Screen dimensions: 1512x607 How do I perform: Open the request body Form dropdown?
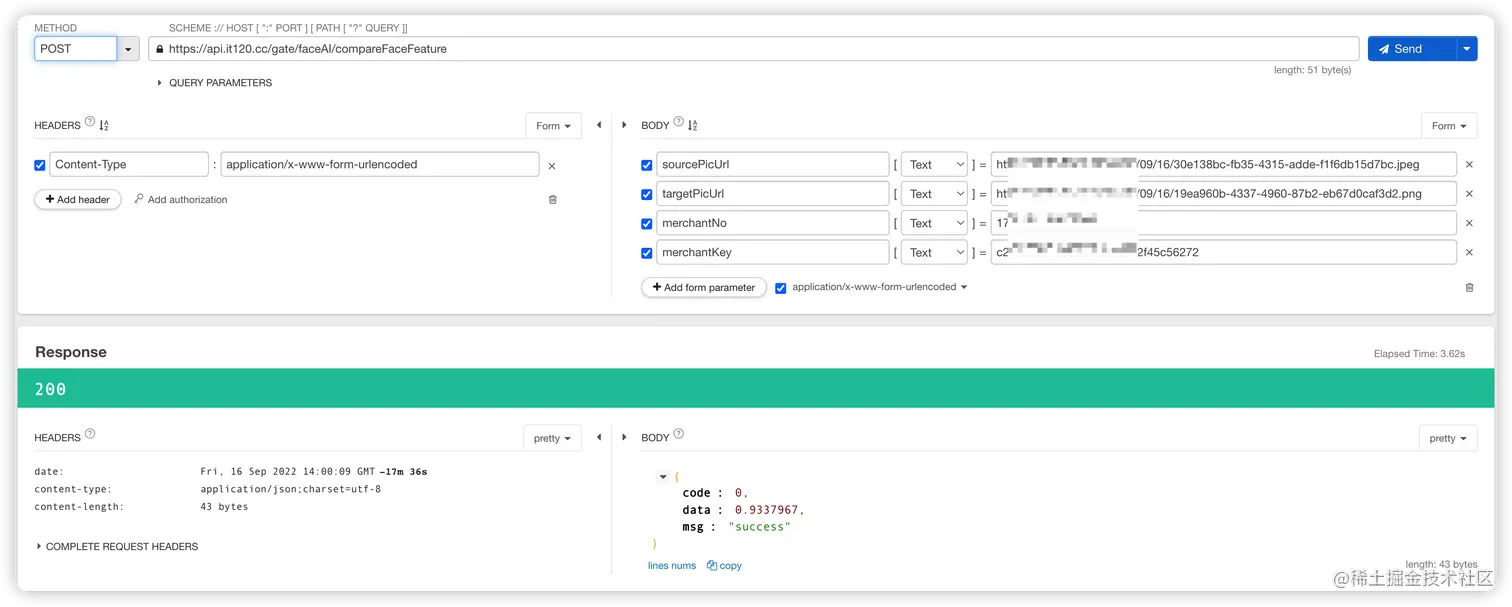point(1449,126)
